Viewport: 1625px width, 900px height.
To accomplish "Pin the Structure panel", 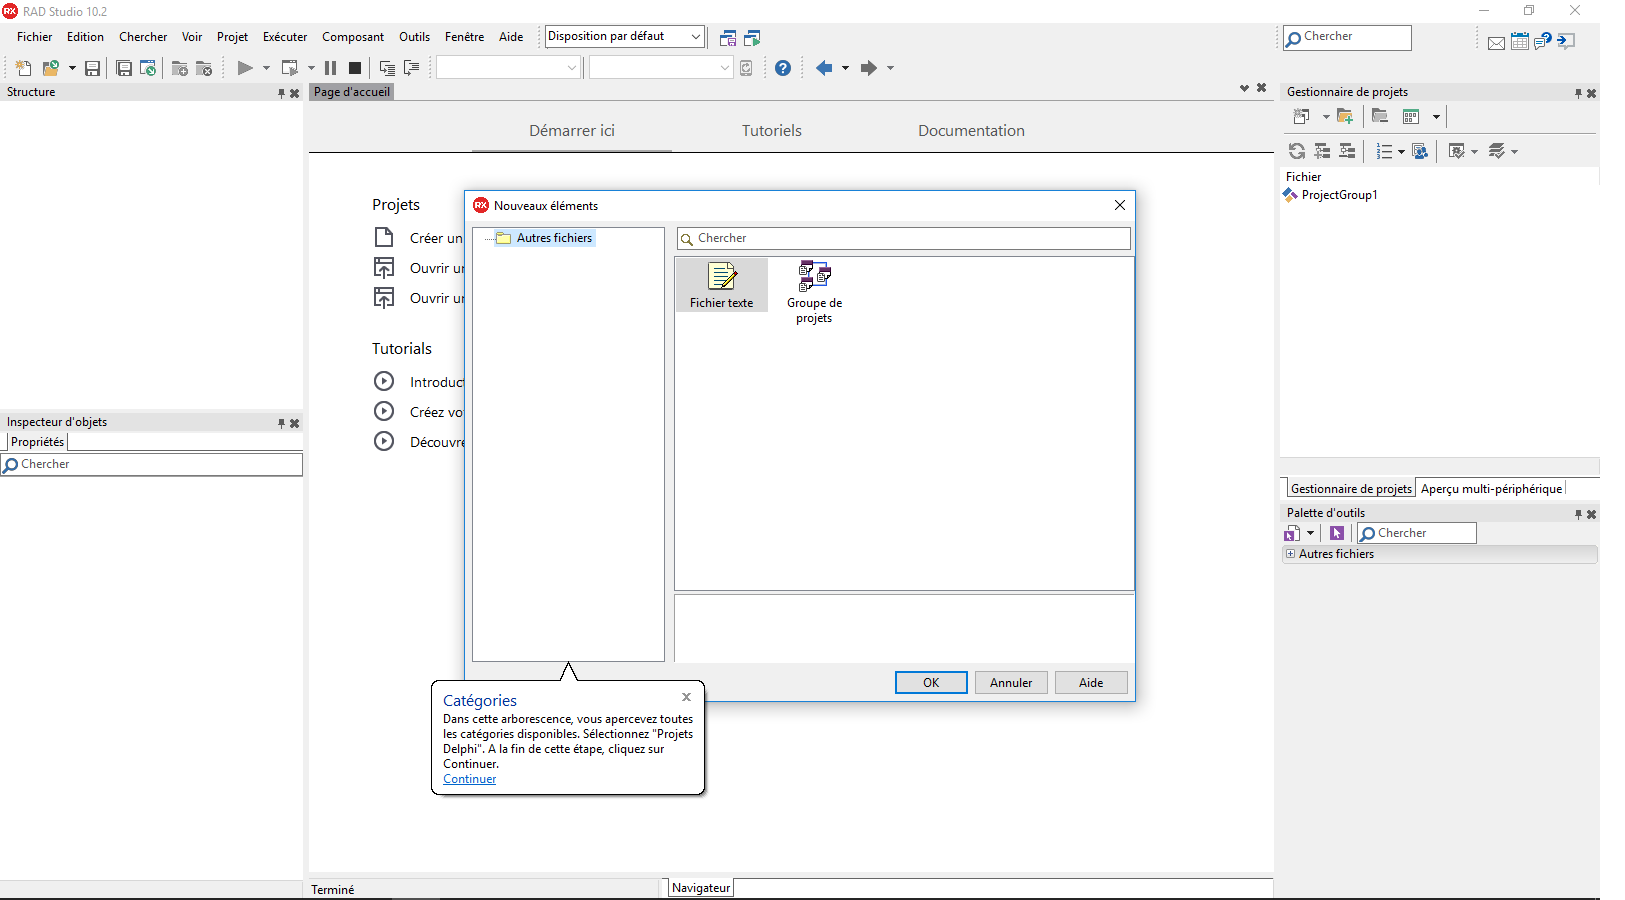I will [x=281, y=93].
